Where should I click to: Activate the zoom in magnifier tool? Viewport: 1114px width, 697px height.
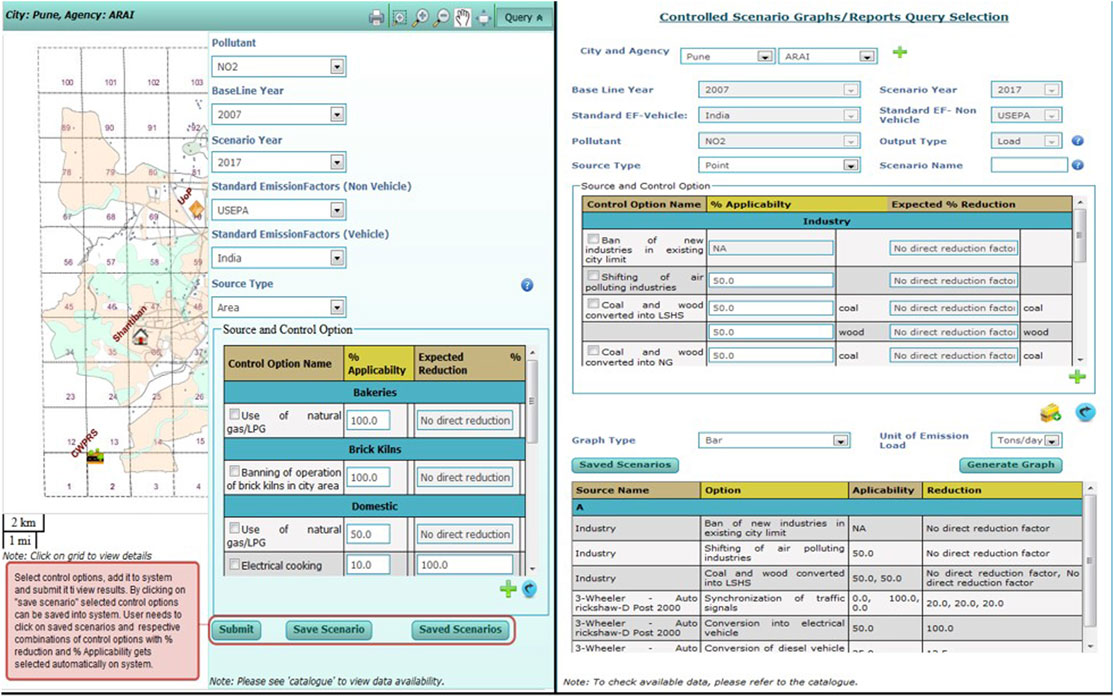click(x=421, y=18)
